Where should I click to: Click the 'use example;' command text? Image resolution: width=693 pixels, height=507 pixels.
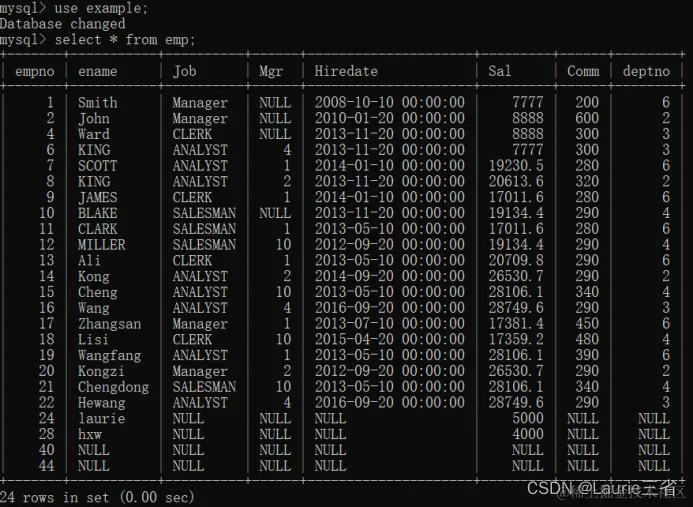point(101,8)
